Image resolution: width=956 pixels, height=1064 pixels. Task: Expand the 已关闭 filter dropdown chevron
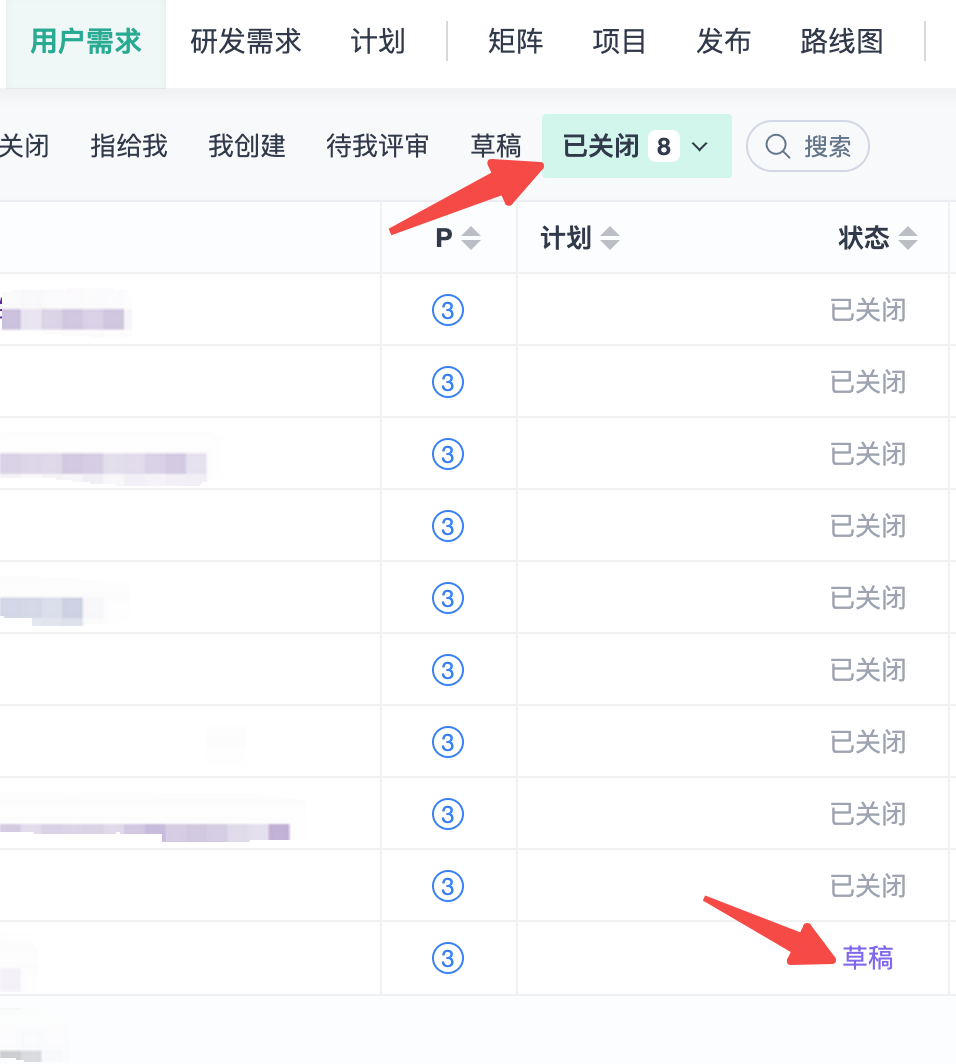point(700,147)
